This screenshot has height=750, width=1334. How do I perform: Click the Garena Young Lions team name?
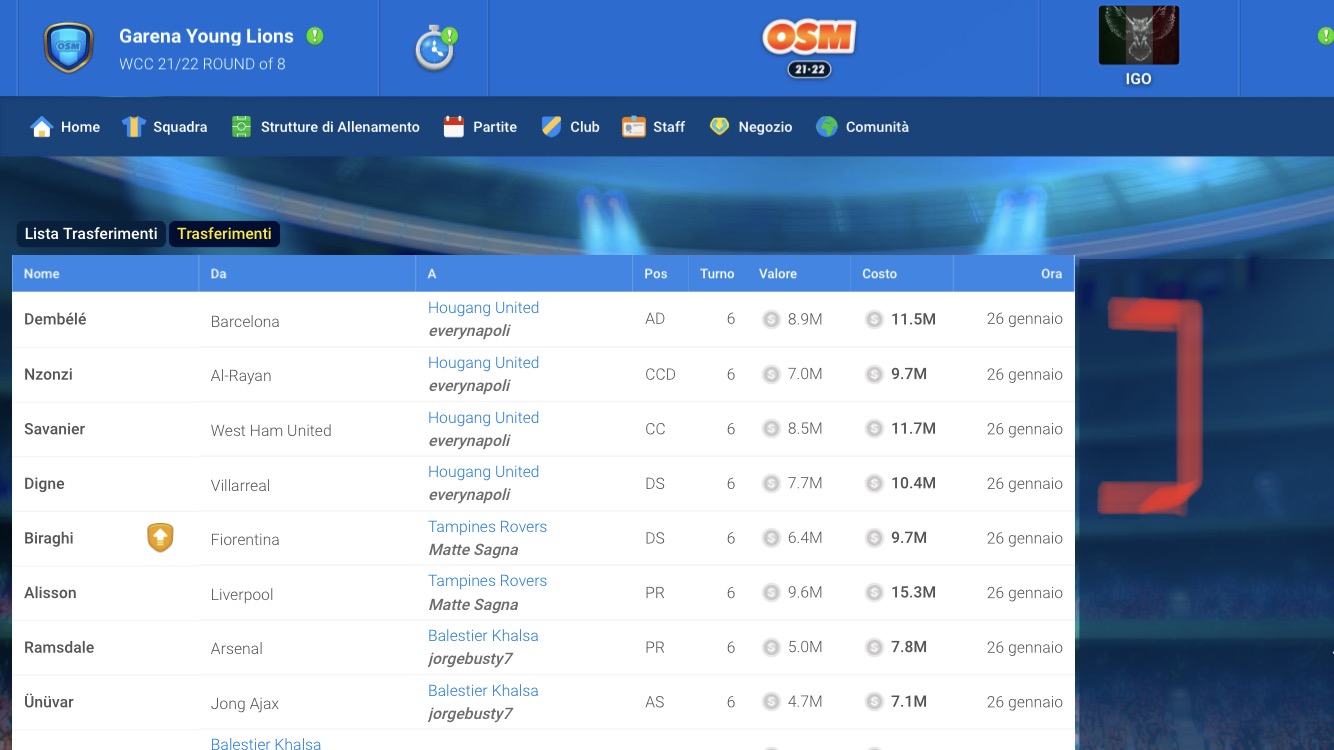206,36
